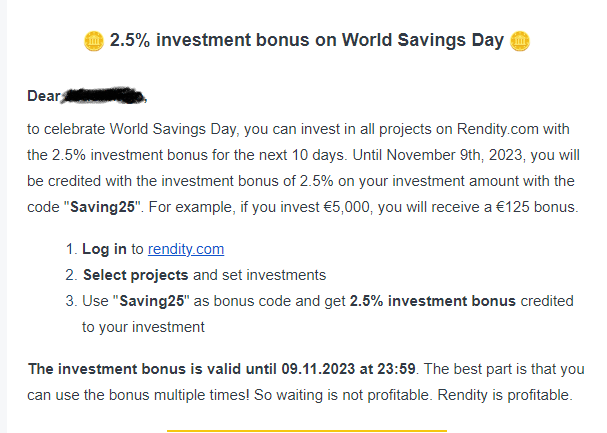Screen dimensions: 607x433
Task: Click the coin emoji right of the heading
Action: tap(519, 41)
